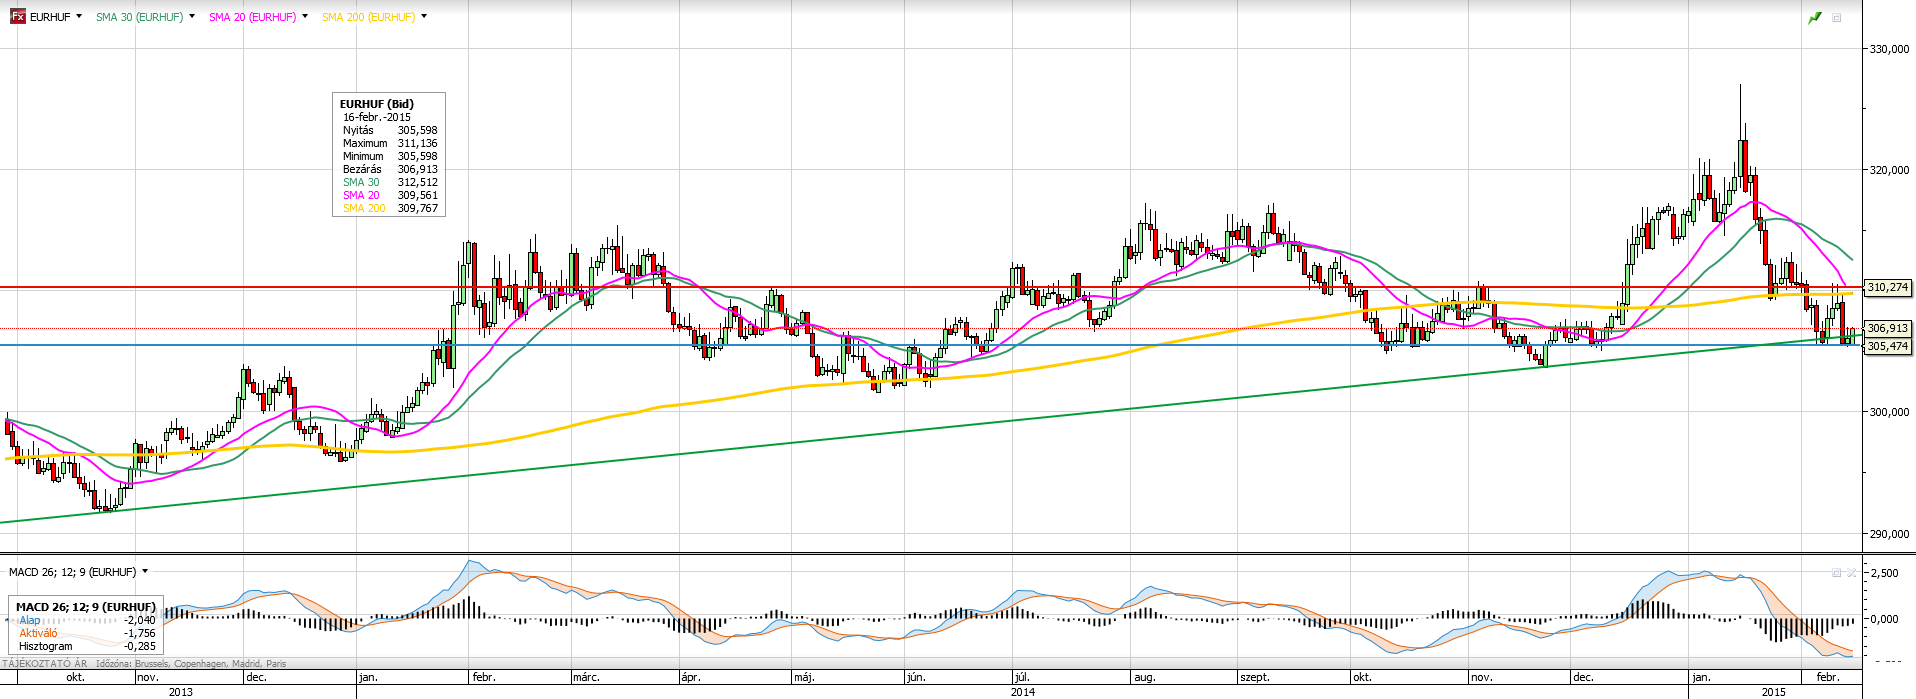
Task: Click the ápr. time axis label
Action: [x=690, y=677]
